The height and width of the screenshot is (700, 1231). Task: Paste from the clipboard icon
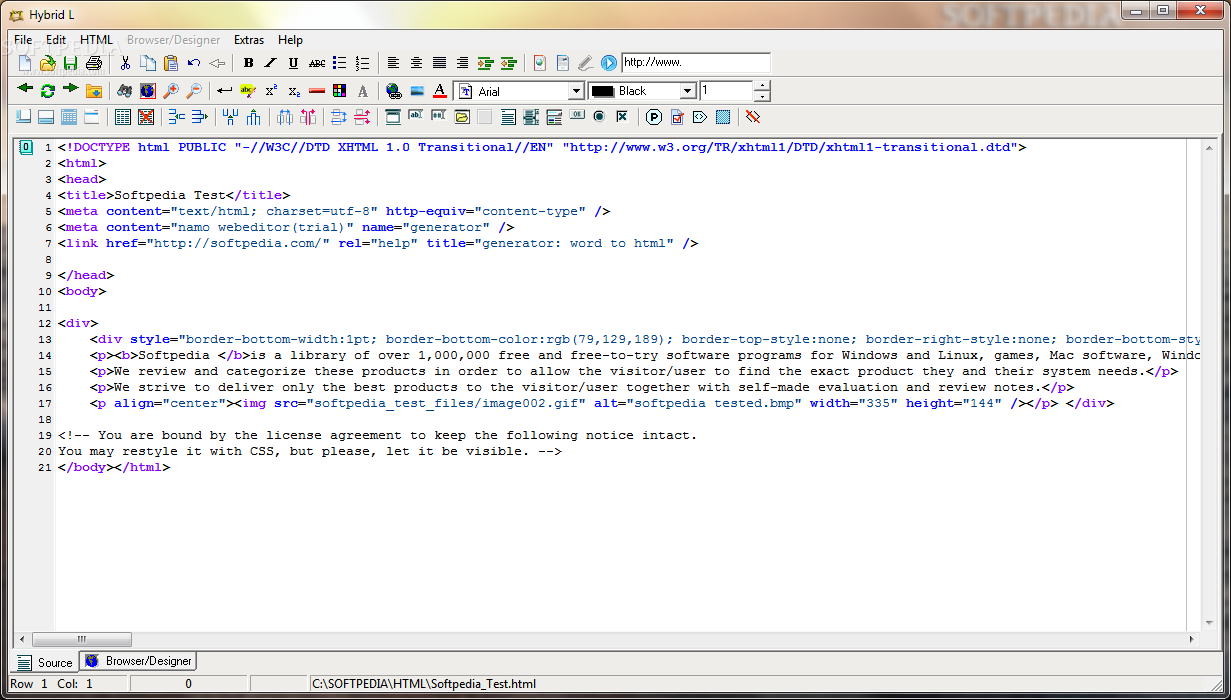(171, 63)
